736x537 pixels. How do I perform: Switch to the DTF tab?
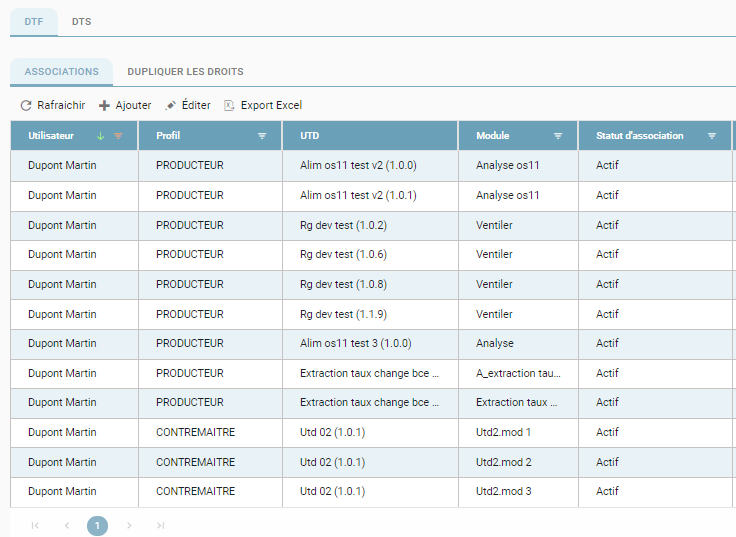[x=34, y=22]
